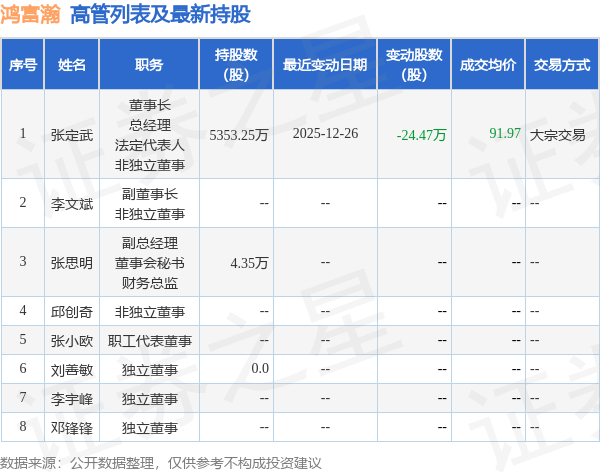
Task: Select the 序号 column header
Action: click(x=23, y=64)
